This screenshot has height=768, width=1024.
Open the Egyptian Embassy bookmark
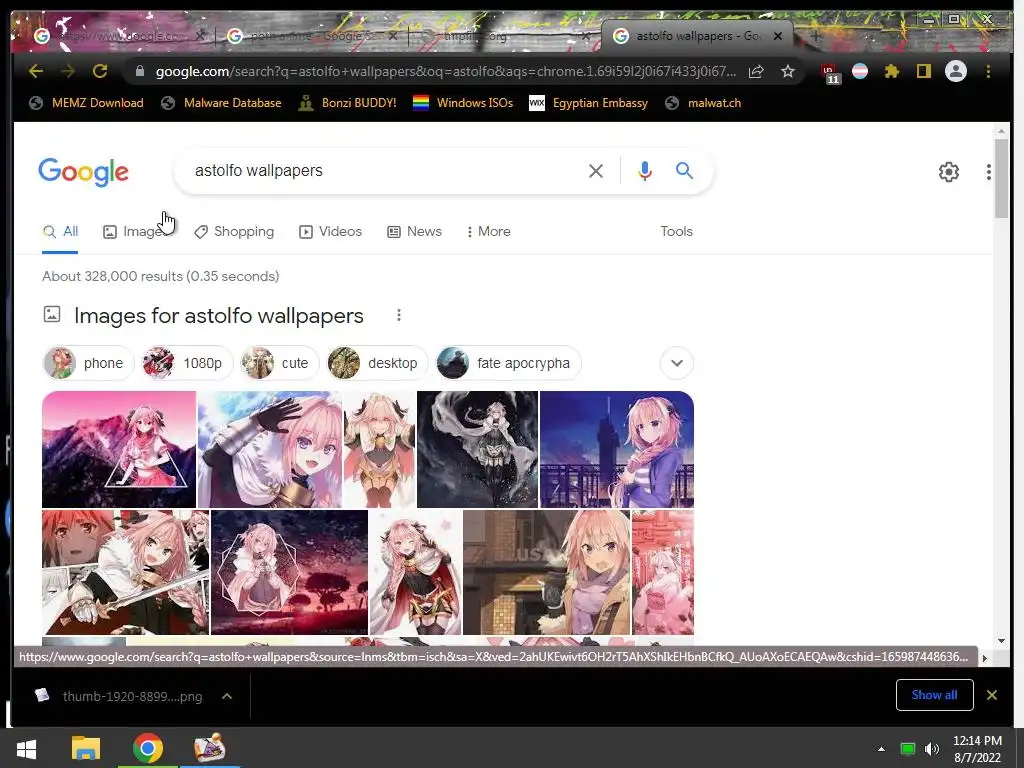589,103
